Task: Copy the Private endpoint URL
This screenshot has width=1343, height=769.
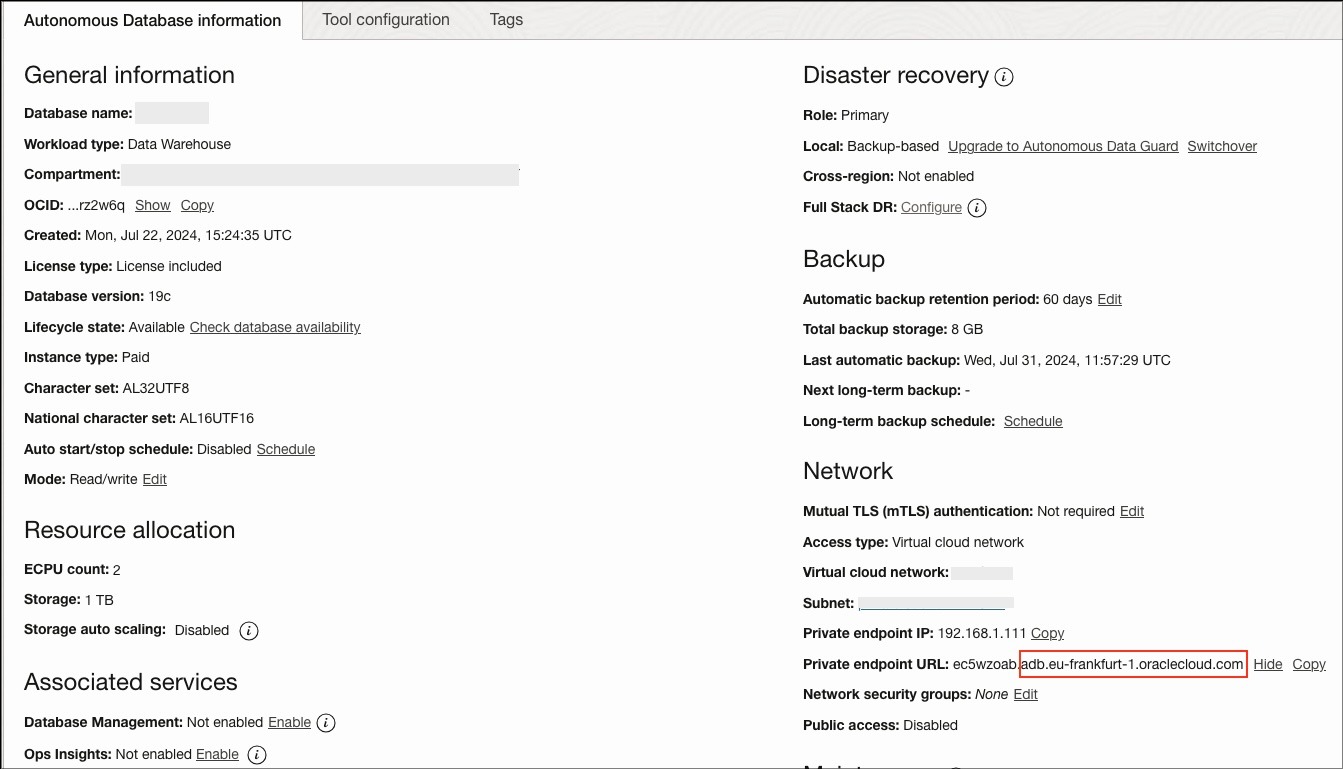Action: click(x=1308, y=664)
